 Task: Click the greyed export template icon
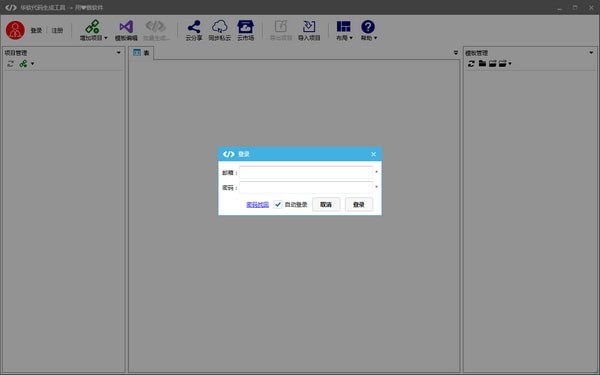(281, 26)
